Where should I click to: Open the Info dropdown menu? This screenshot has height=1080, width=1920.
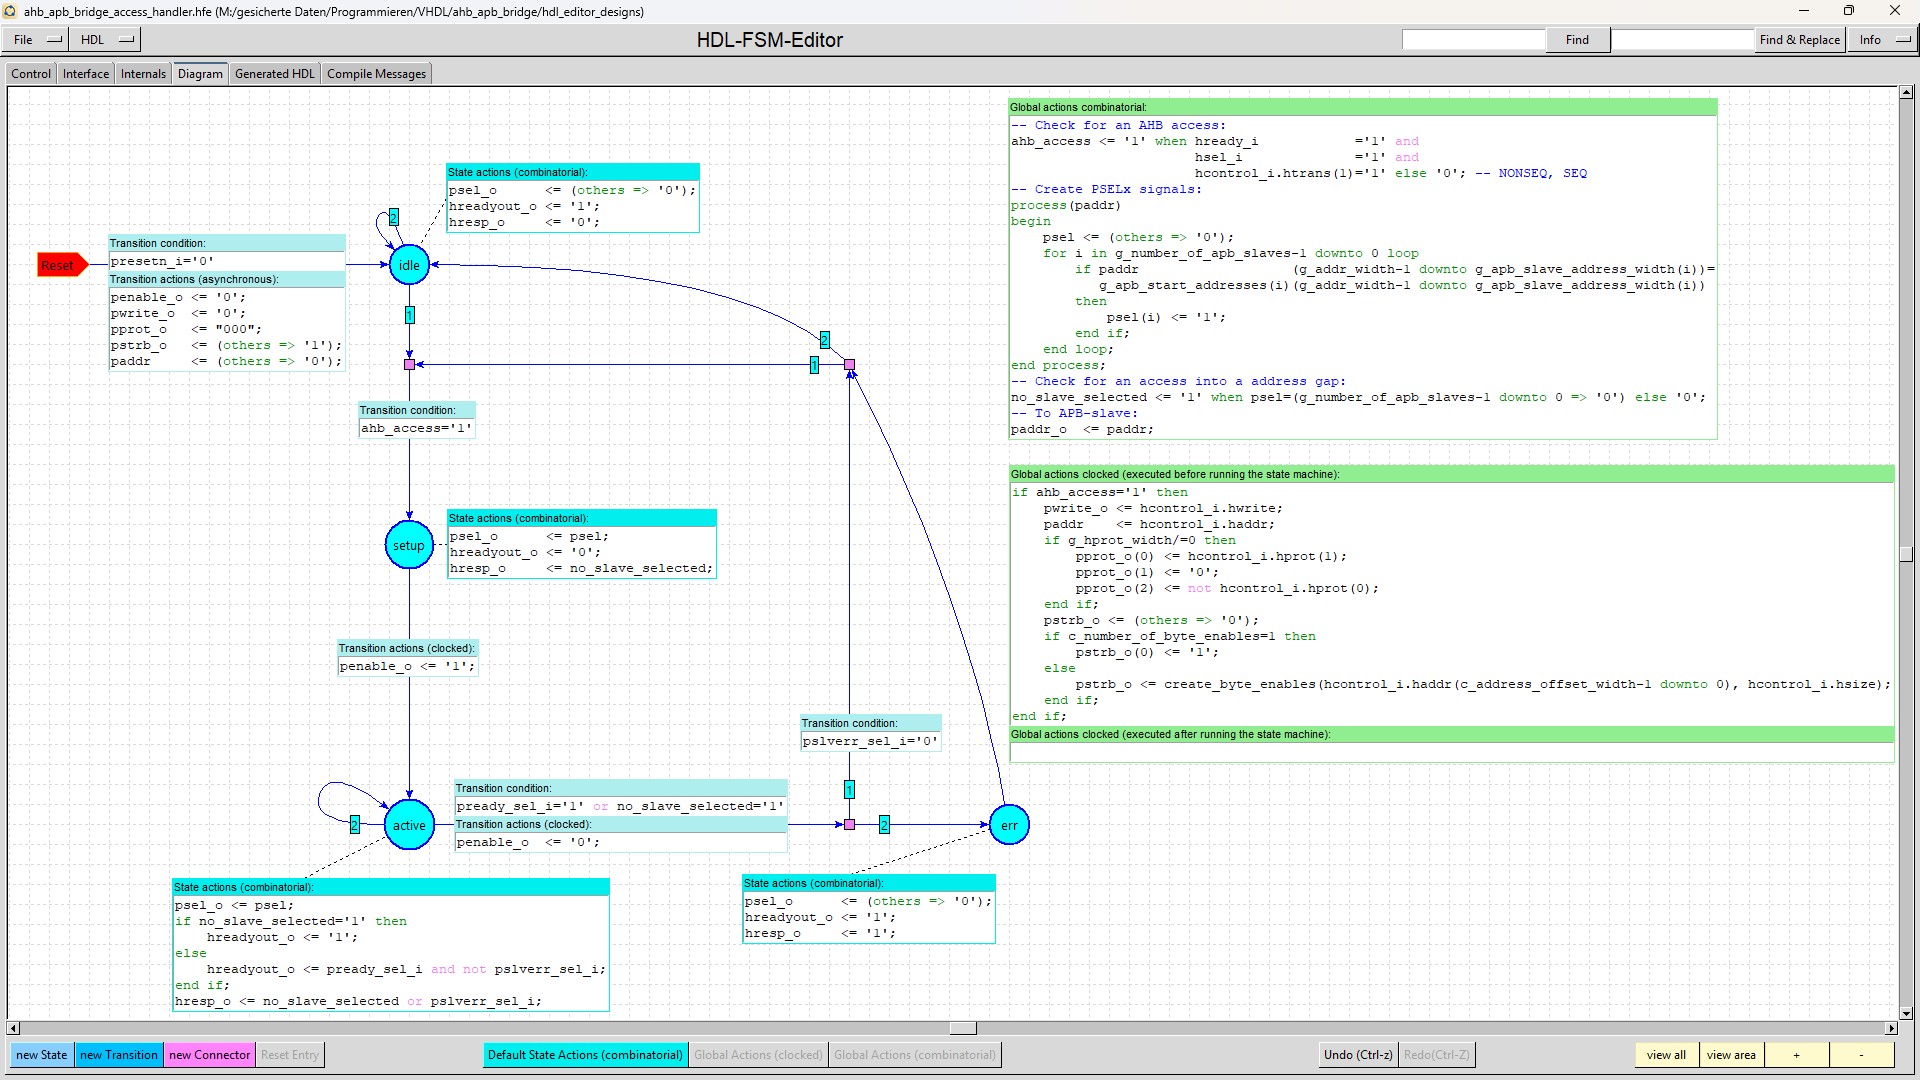point(1884,40)
